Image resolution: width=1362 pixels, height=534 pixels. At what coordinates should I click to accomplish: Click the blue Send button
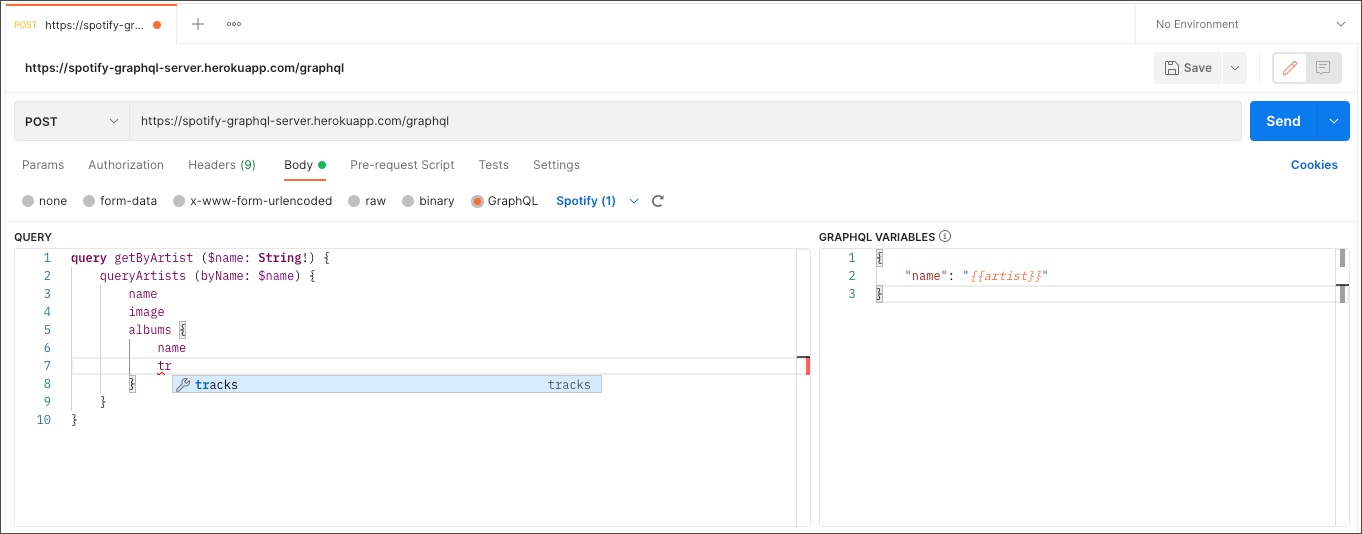click(1283, 121)
